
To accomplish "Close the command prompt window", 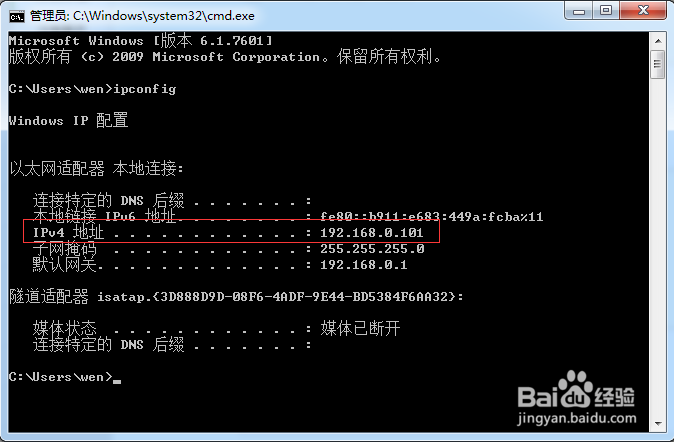I will pos(643,11).
